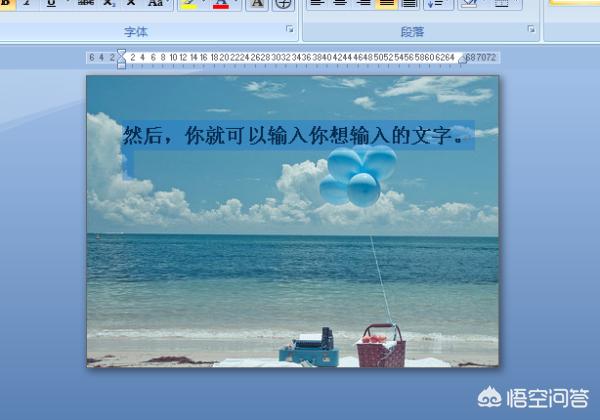
Task: Expand the red font color dropdown arrow
Action: (235, 3)
